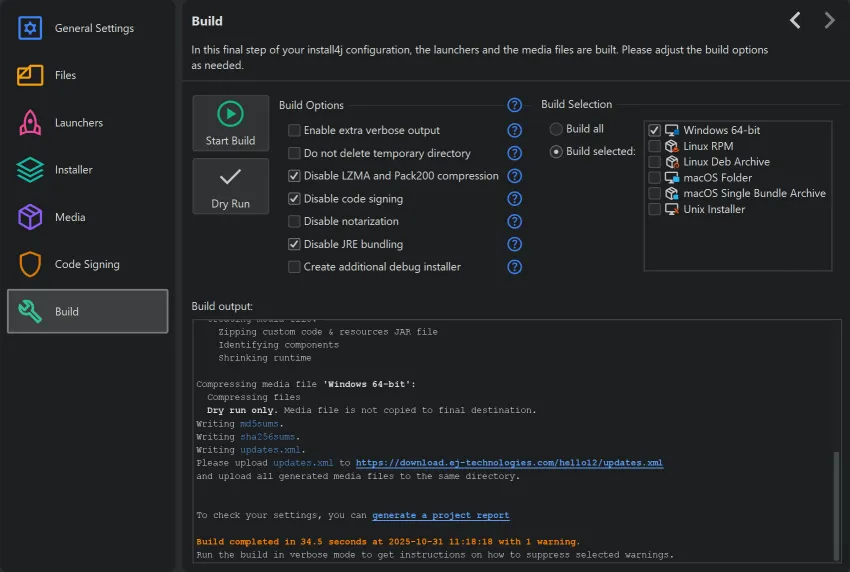Check Do not delete temporary directory
Screen dimensions: 850x572
(x=294, y=153)
